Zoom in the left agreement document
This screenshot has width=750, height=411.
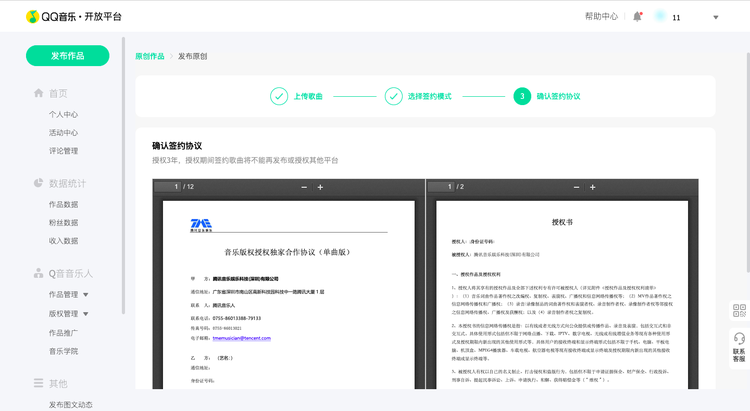pos(320,187)
